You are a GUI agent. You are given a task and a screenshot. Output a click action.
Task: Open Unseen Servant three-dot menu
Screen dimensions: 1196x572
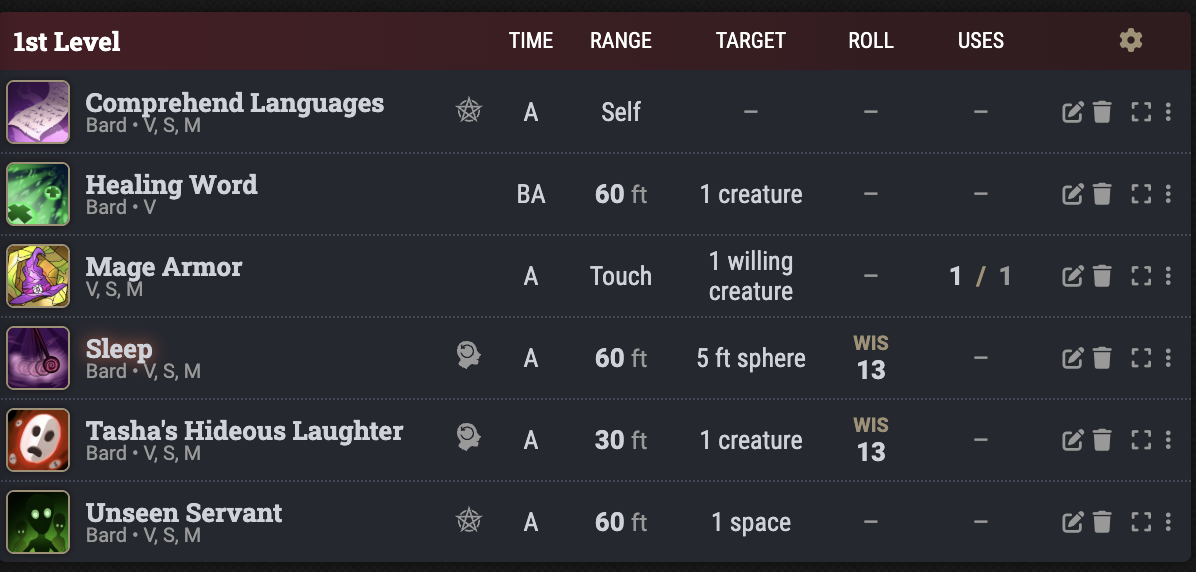tap(1168, 522)
